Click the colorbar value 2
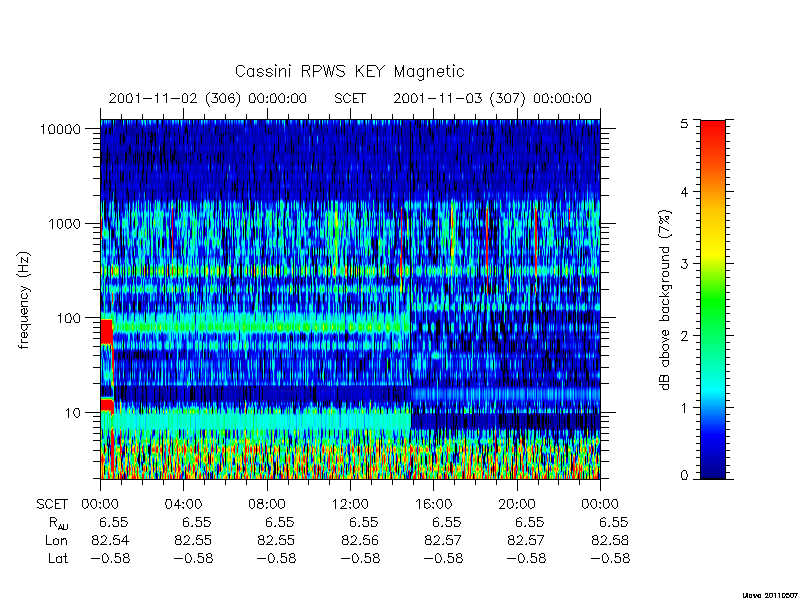Viewport: 800px width, 600px height. [x=684, y=336]
